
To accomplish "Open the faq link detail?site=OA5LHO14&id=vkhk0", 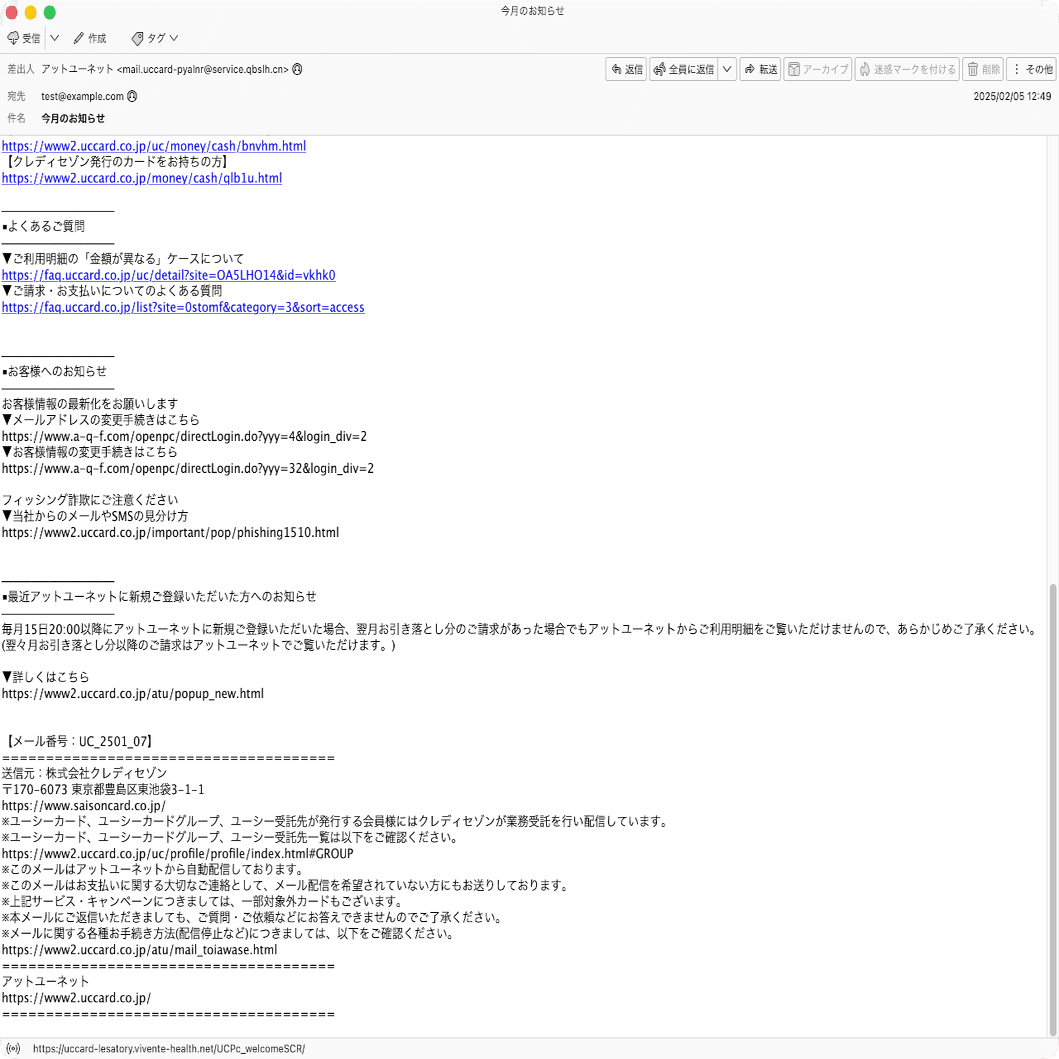I will point(169,275).
